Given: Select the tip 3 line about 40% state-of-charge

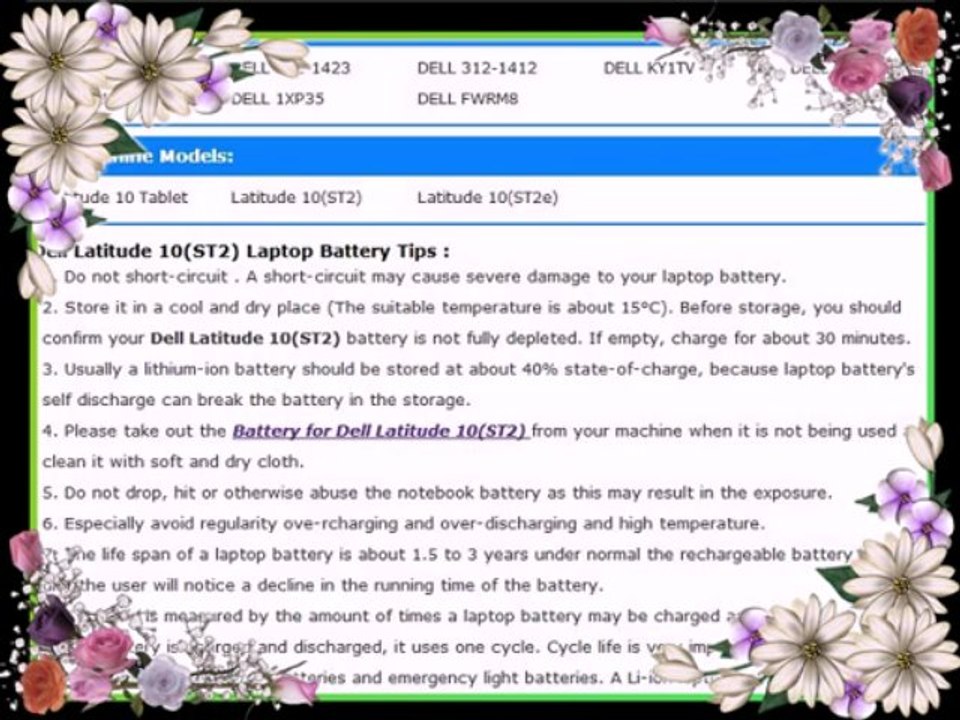Looking at the screenshot, I should point(478,369).
